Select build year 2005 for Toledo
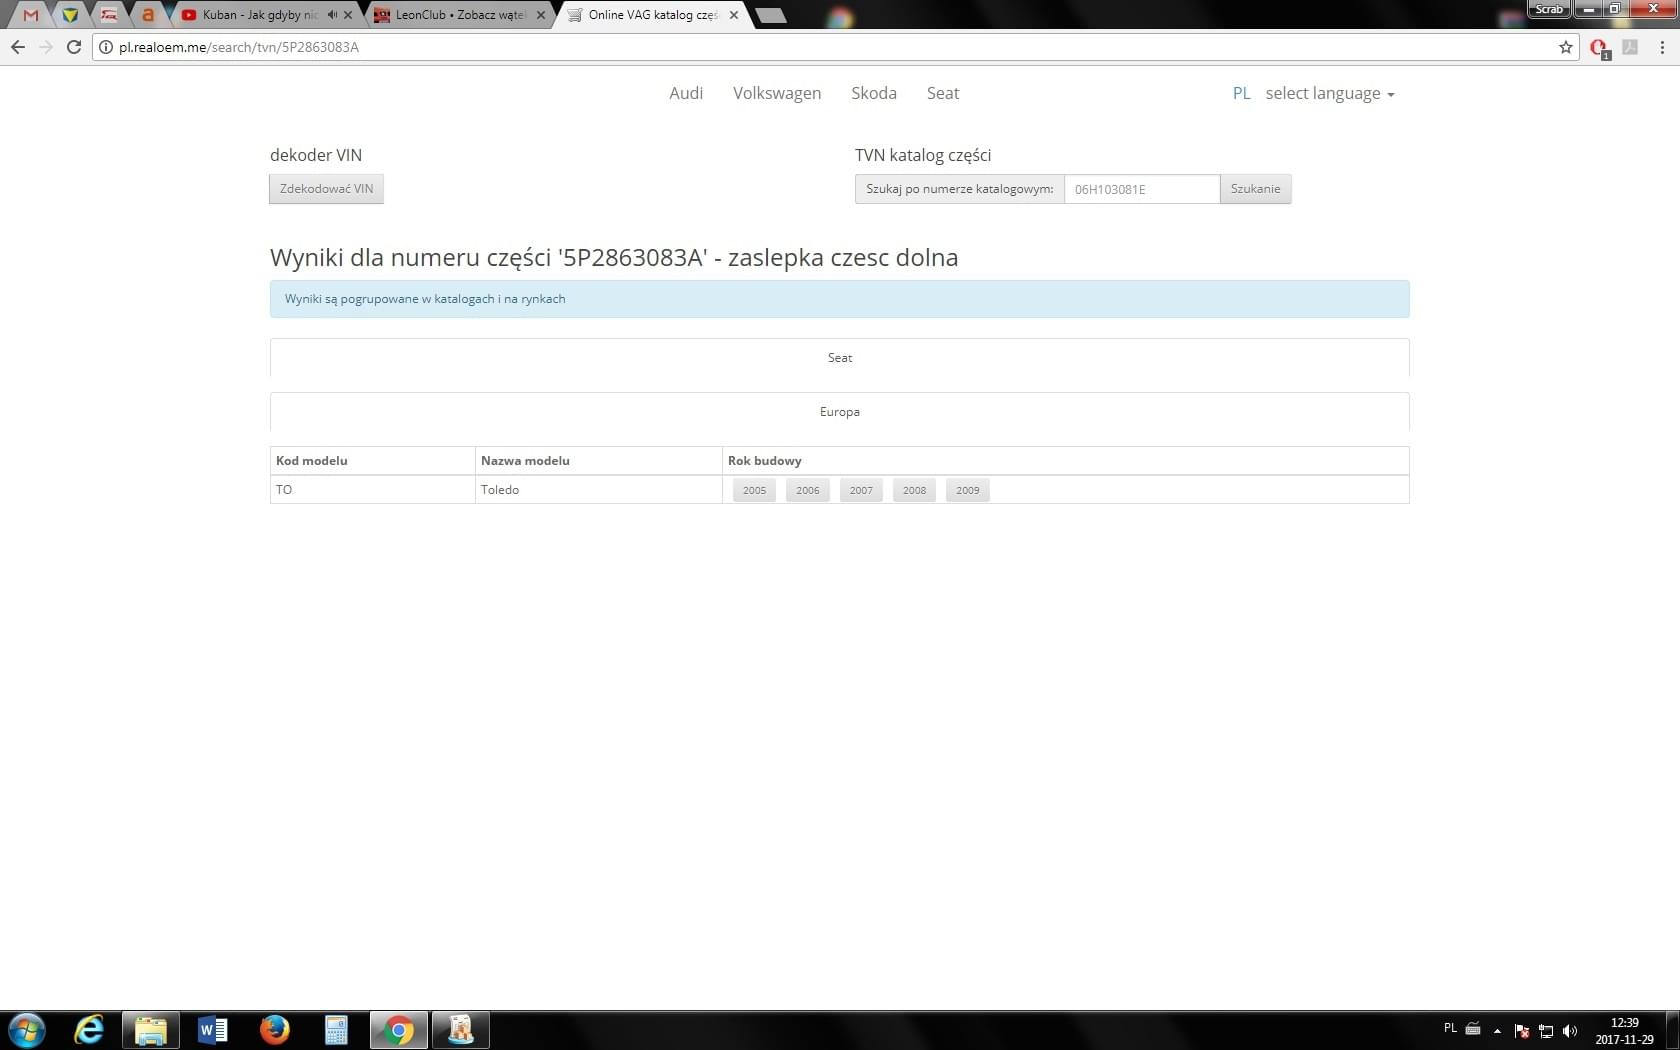This screenshot has width=1680, height=1050. [x=755, y=490]
